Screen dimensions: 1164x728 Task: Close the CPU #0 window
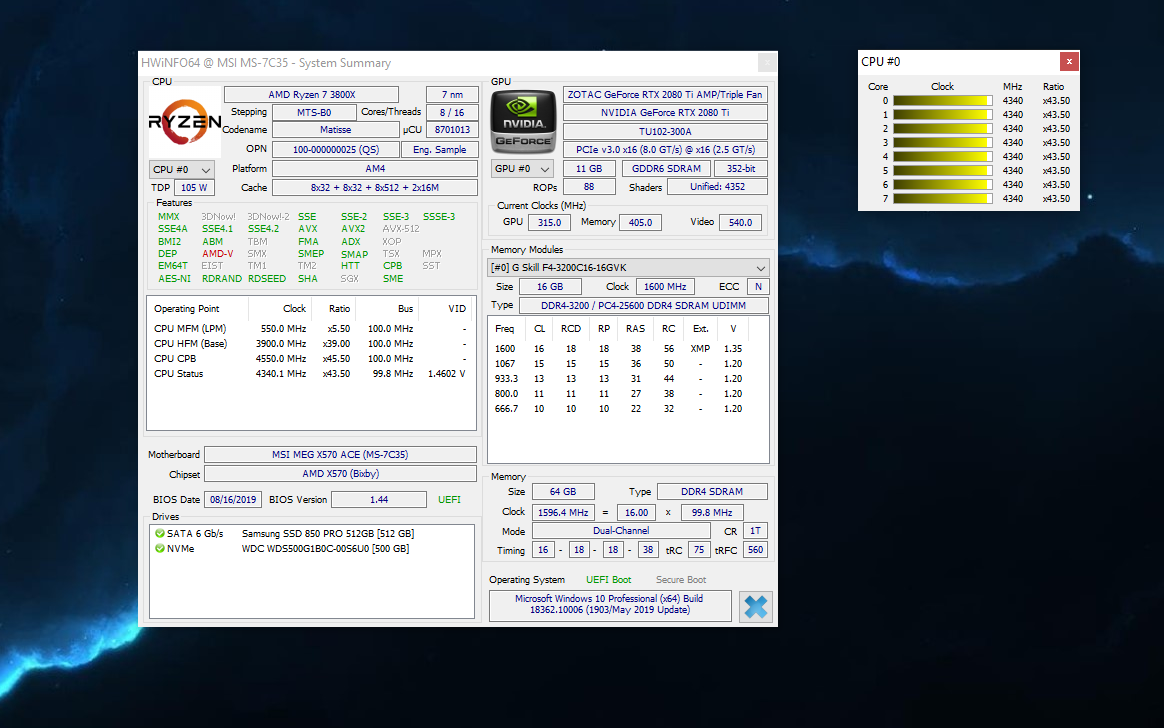[x=1069, y=62]
